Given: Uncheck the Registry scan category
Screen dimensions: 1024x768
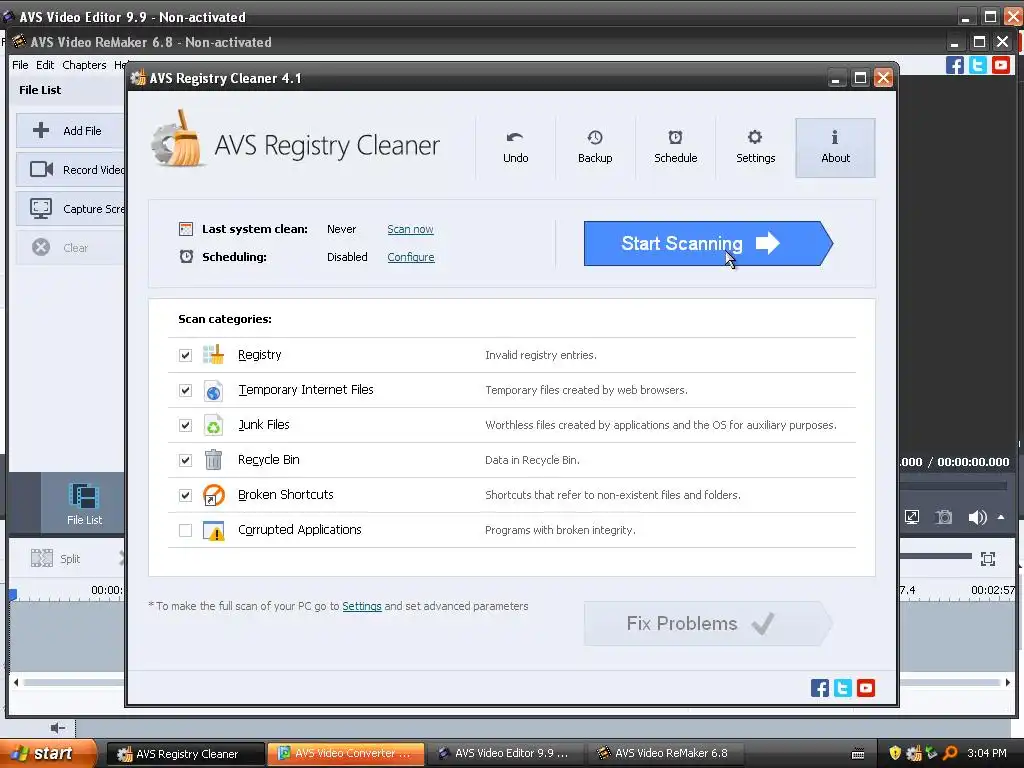Looking at the screenshot, I should pos(185,355).
